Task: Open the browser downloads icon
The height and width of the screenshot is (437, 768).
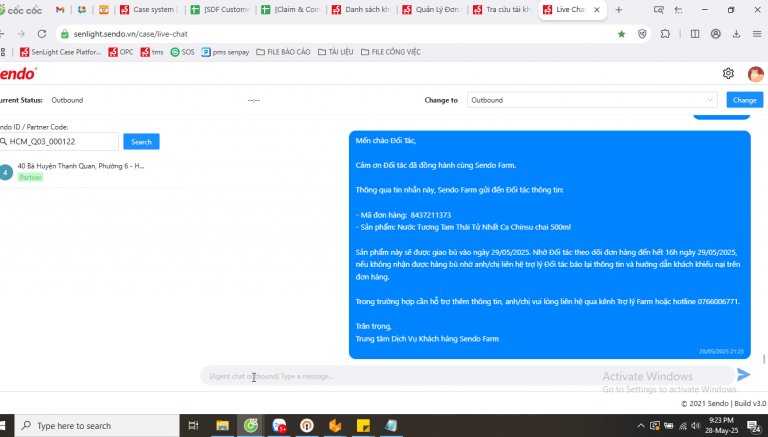Action: (x=736, y=34)
